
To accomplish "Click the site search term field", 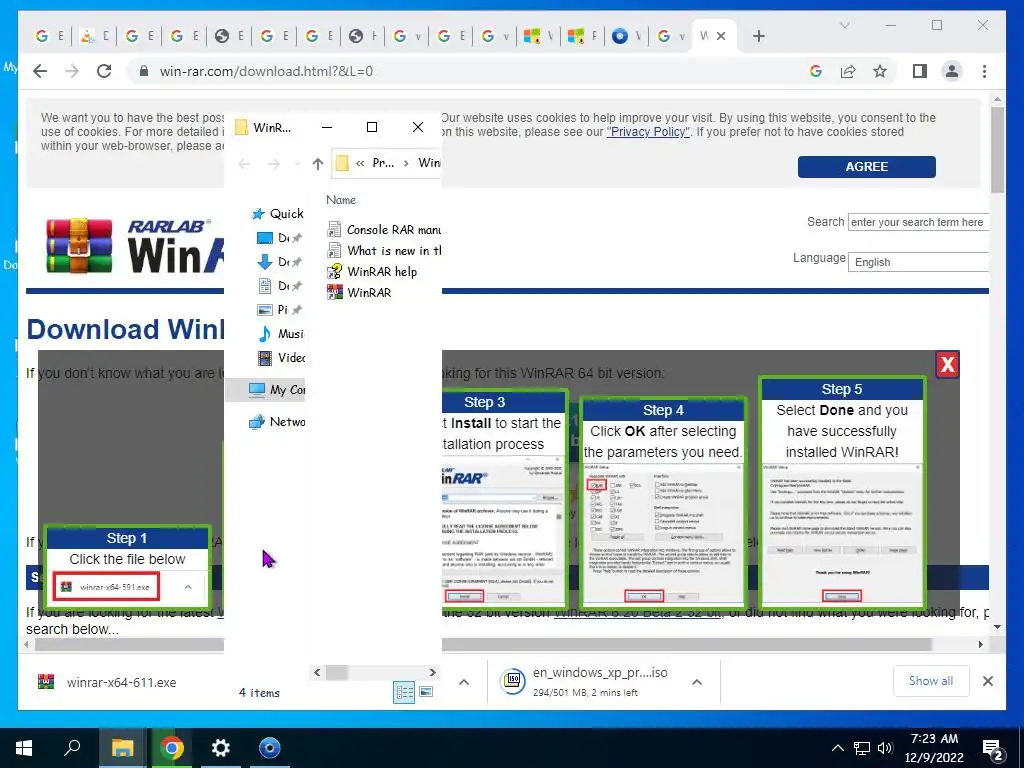I will (x=918, y=222).
